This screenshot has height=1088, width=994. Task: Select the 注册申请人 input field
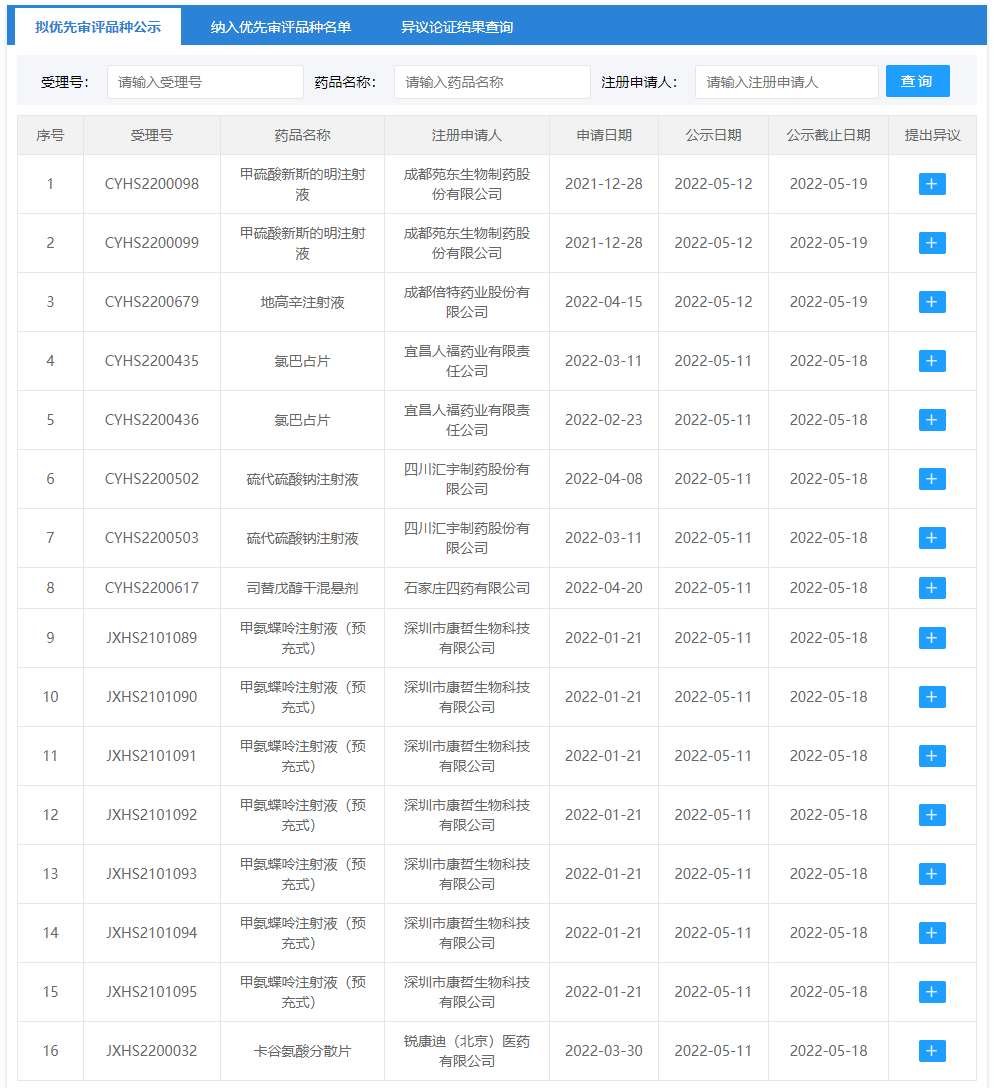[x=786, y=82]
